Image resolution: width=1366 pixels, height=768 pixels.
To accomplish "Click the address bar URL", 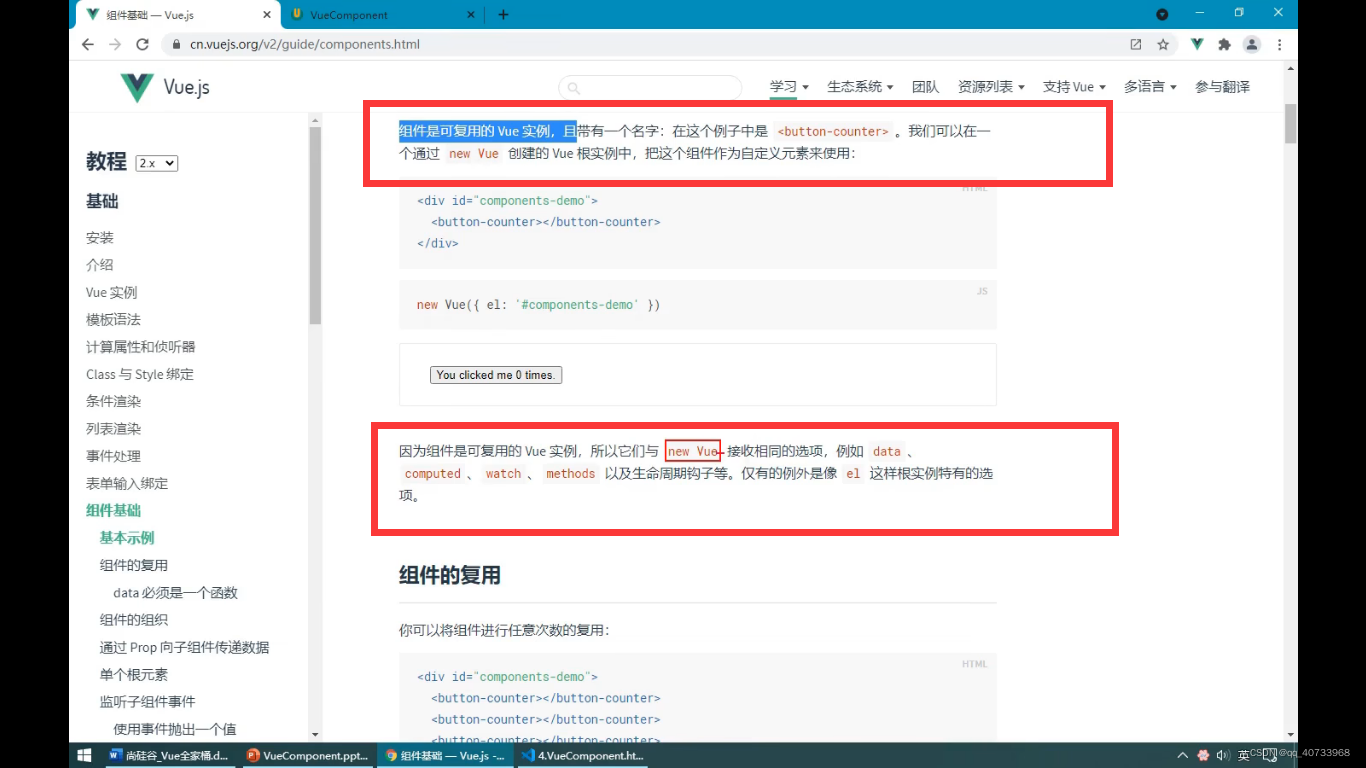I will point(305,44).
